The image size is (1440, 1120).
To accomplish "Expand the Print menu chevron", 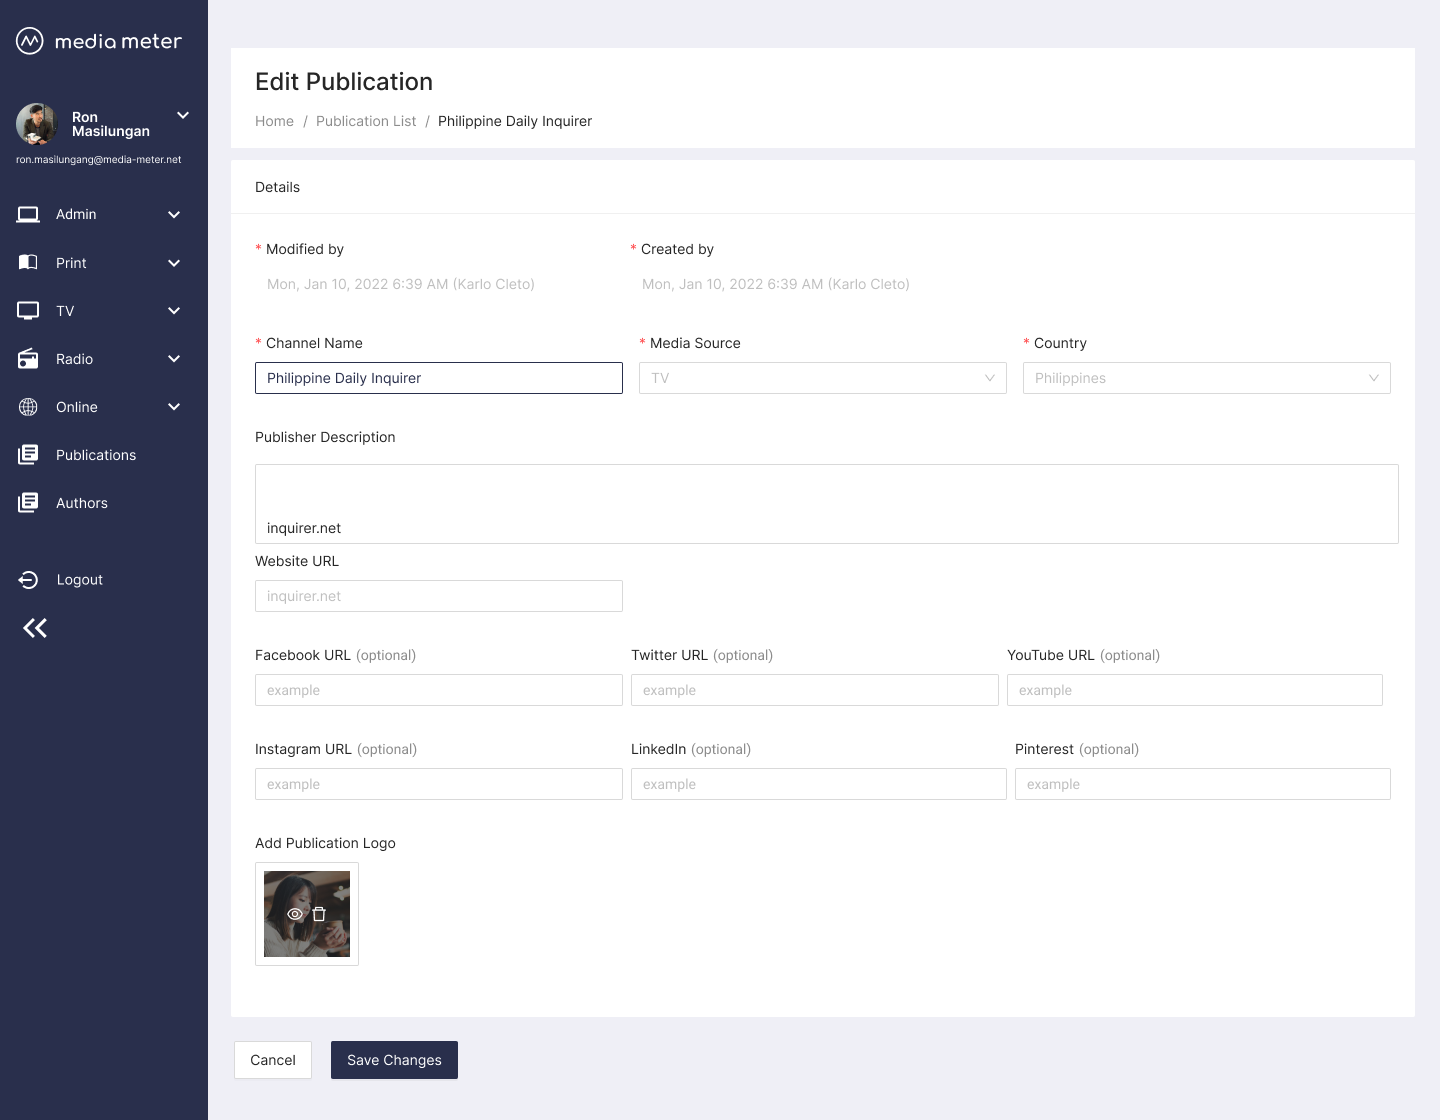I will click(174, 263).
